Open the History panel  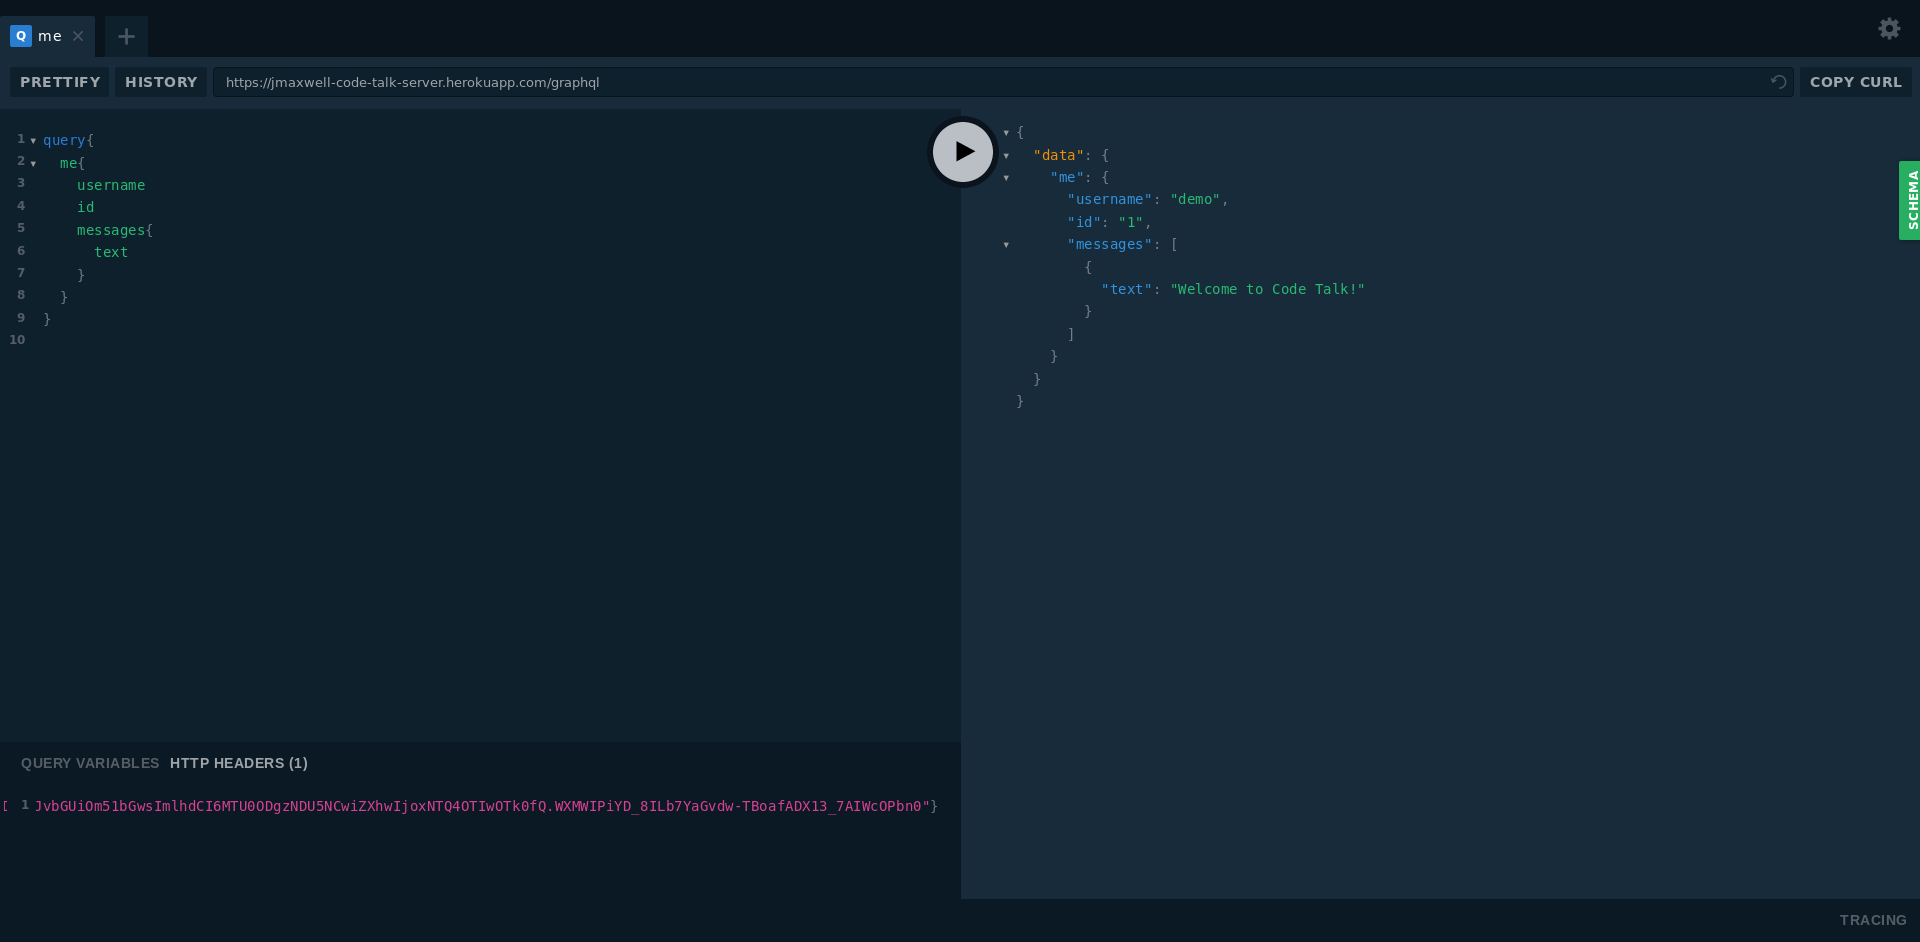click(161, 82)
